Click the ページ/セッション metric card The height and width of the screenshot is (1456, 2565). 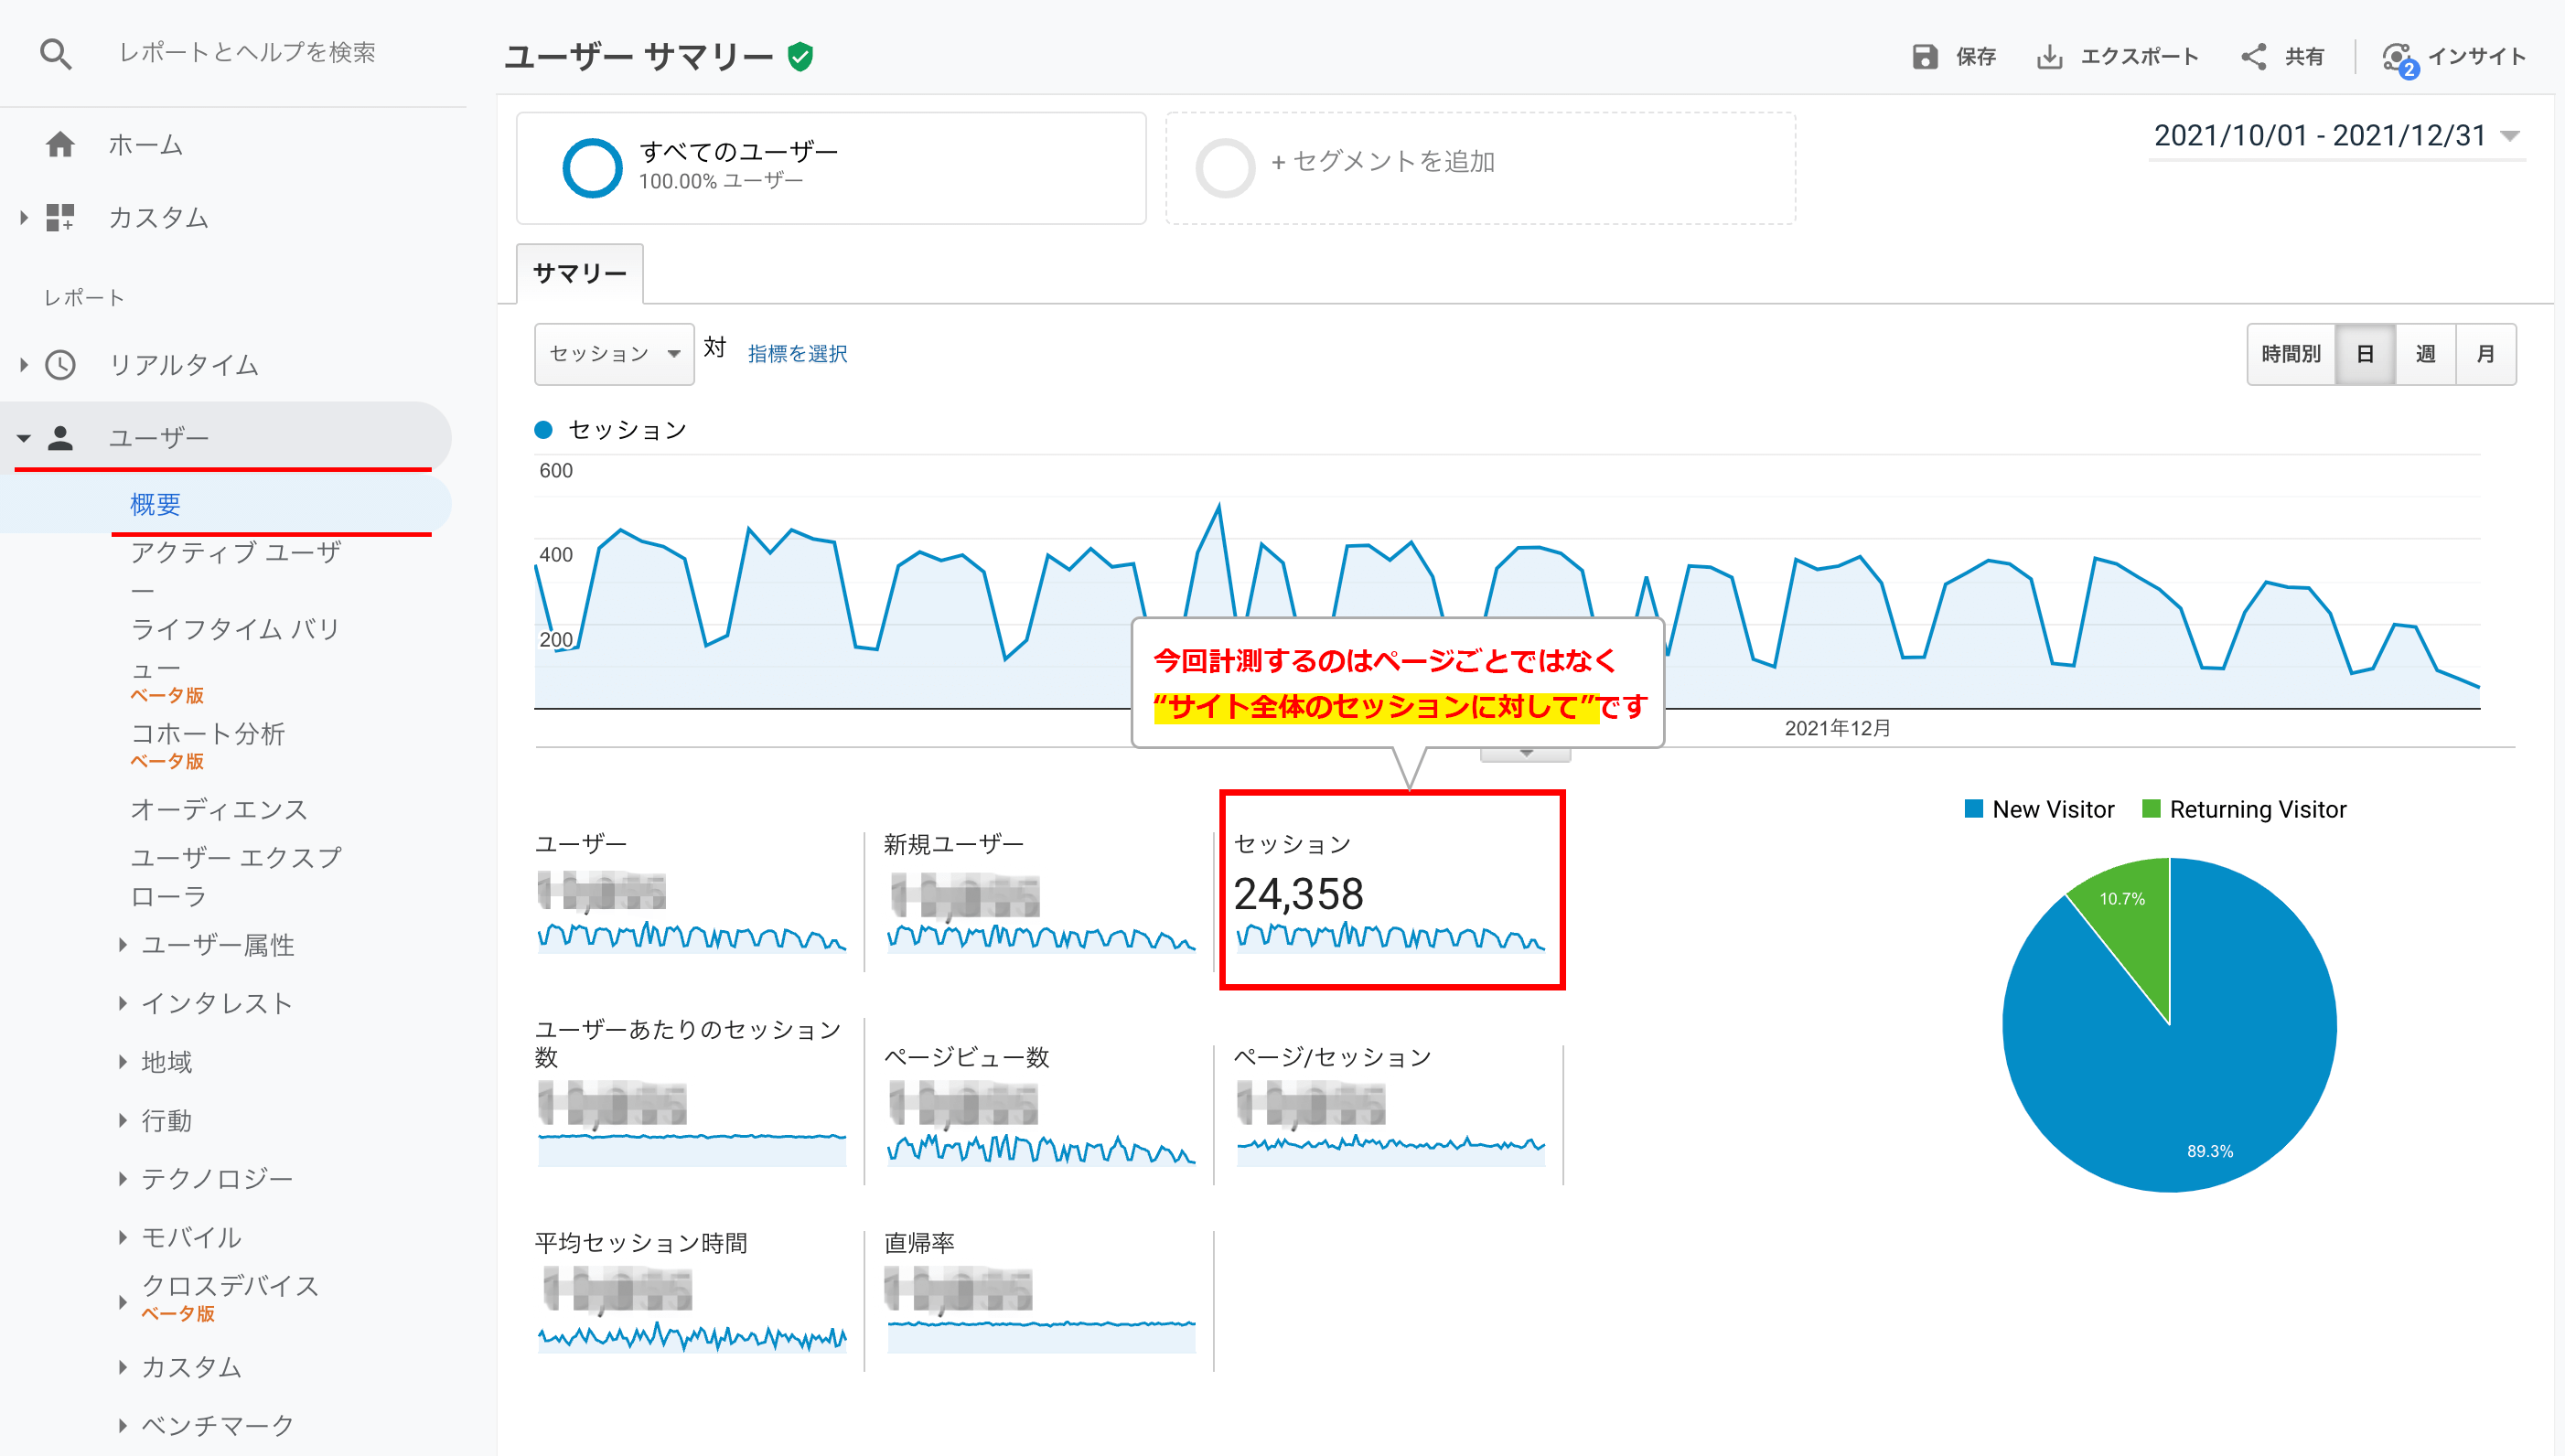1390,1107
